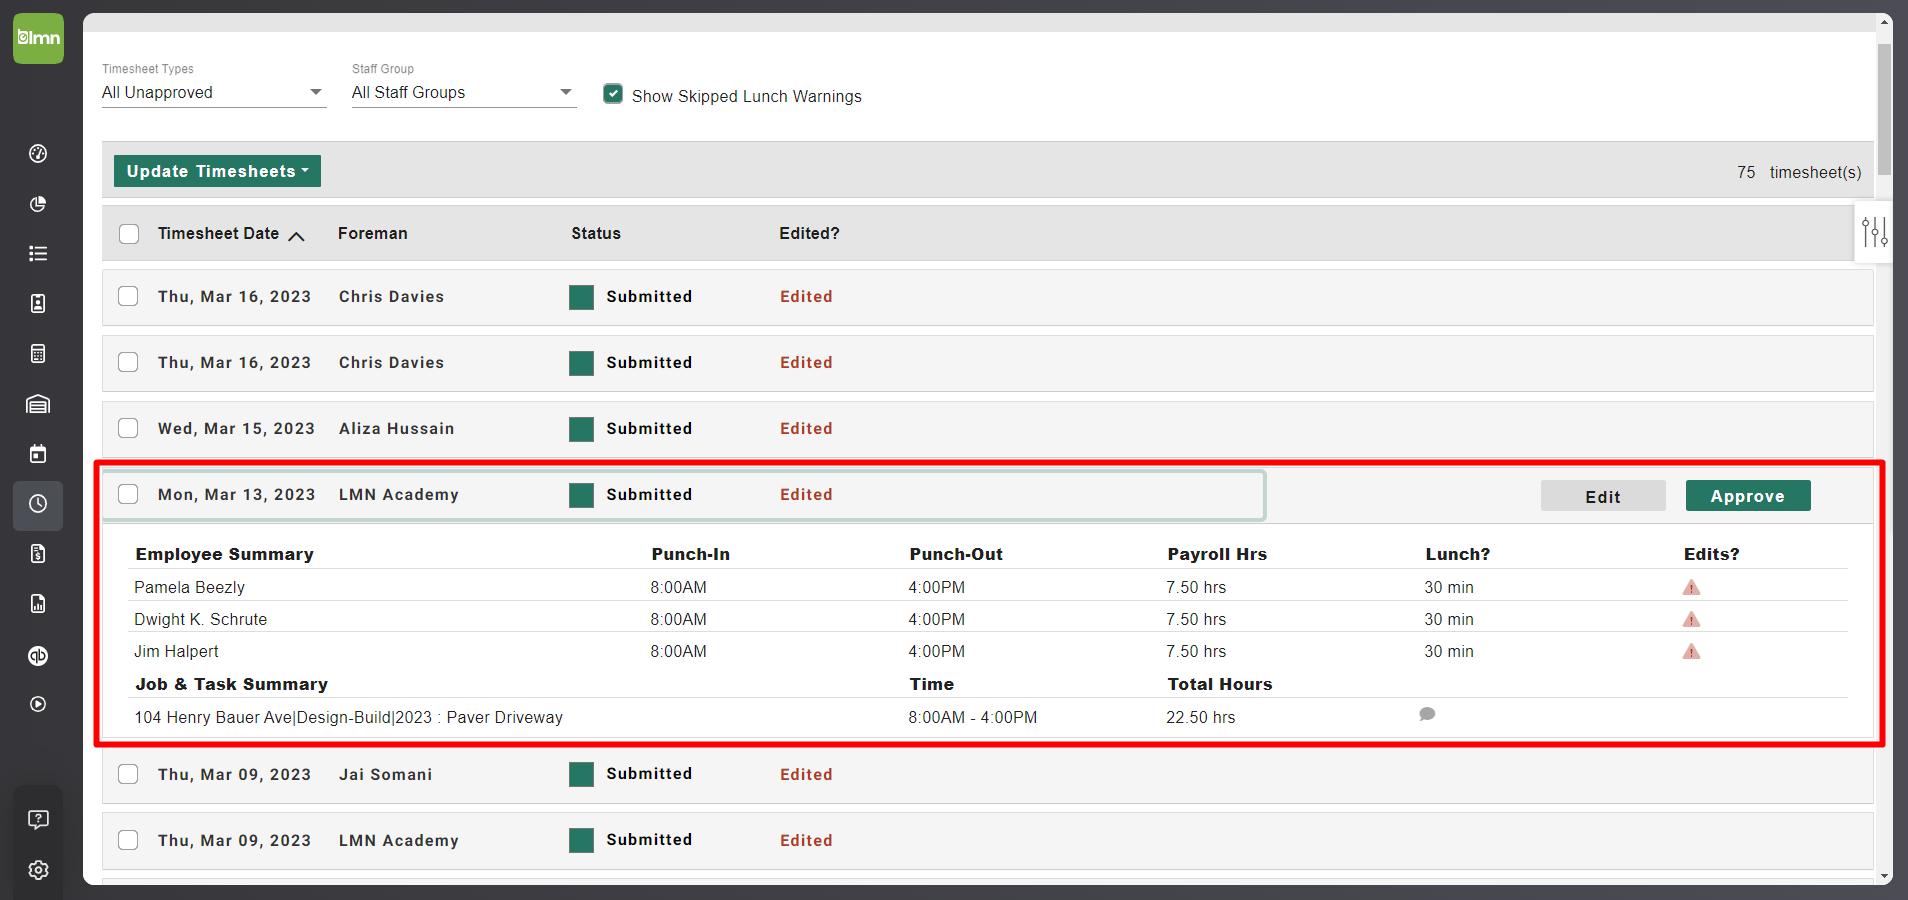
Task: Click the Foreman column header
Action: click(373, 234)
